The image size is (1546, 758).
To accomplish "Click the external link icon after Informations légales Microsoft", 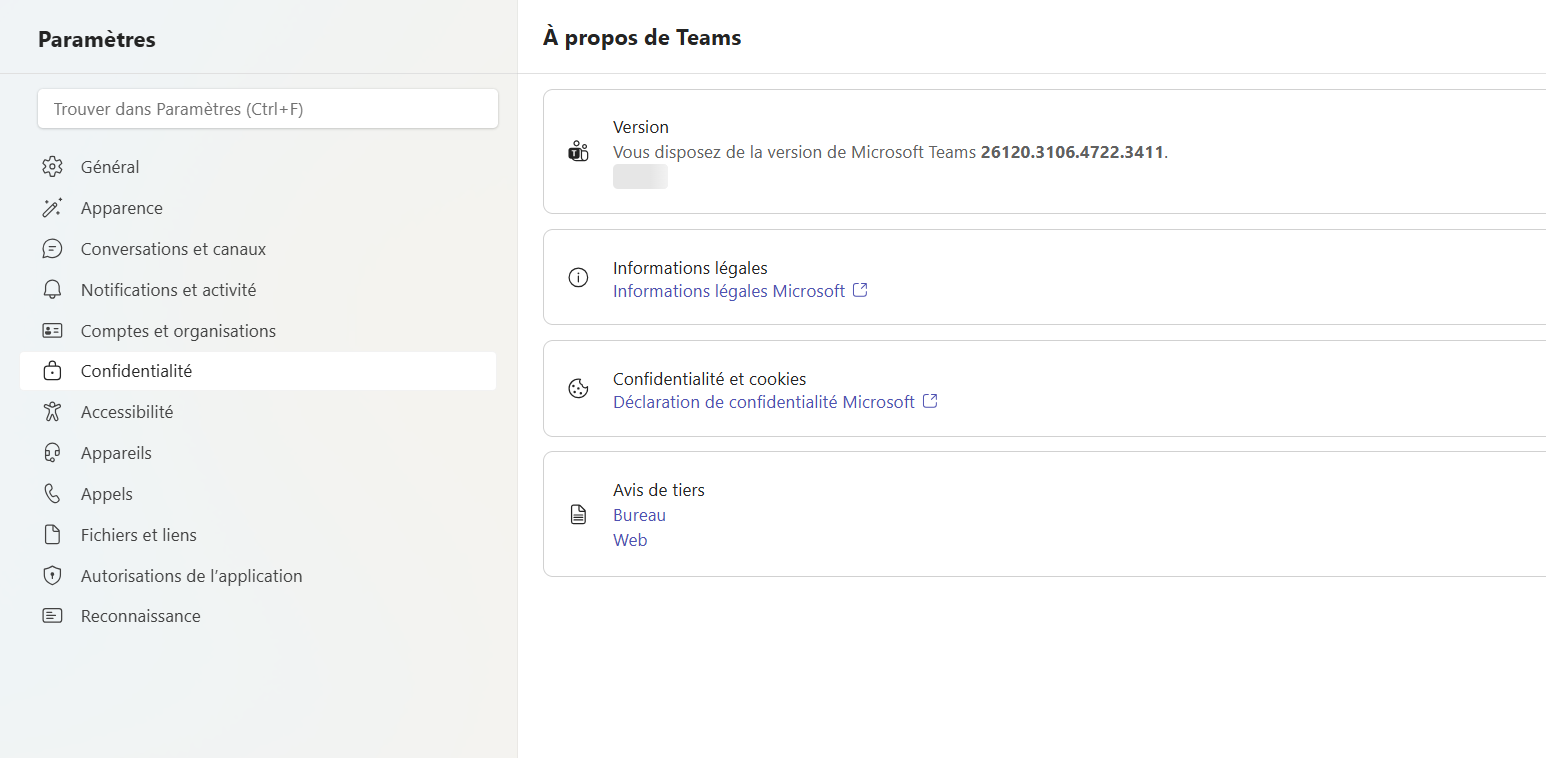I will click(x=860, y=291).
